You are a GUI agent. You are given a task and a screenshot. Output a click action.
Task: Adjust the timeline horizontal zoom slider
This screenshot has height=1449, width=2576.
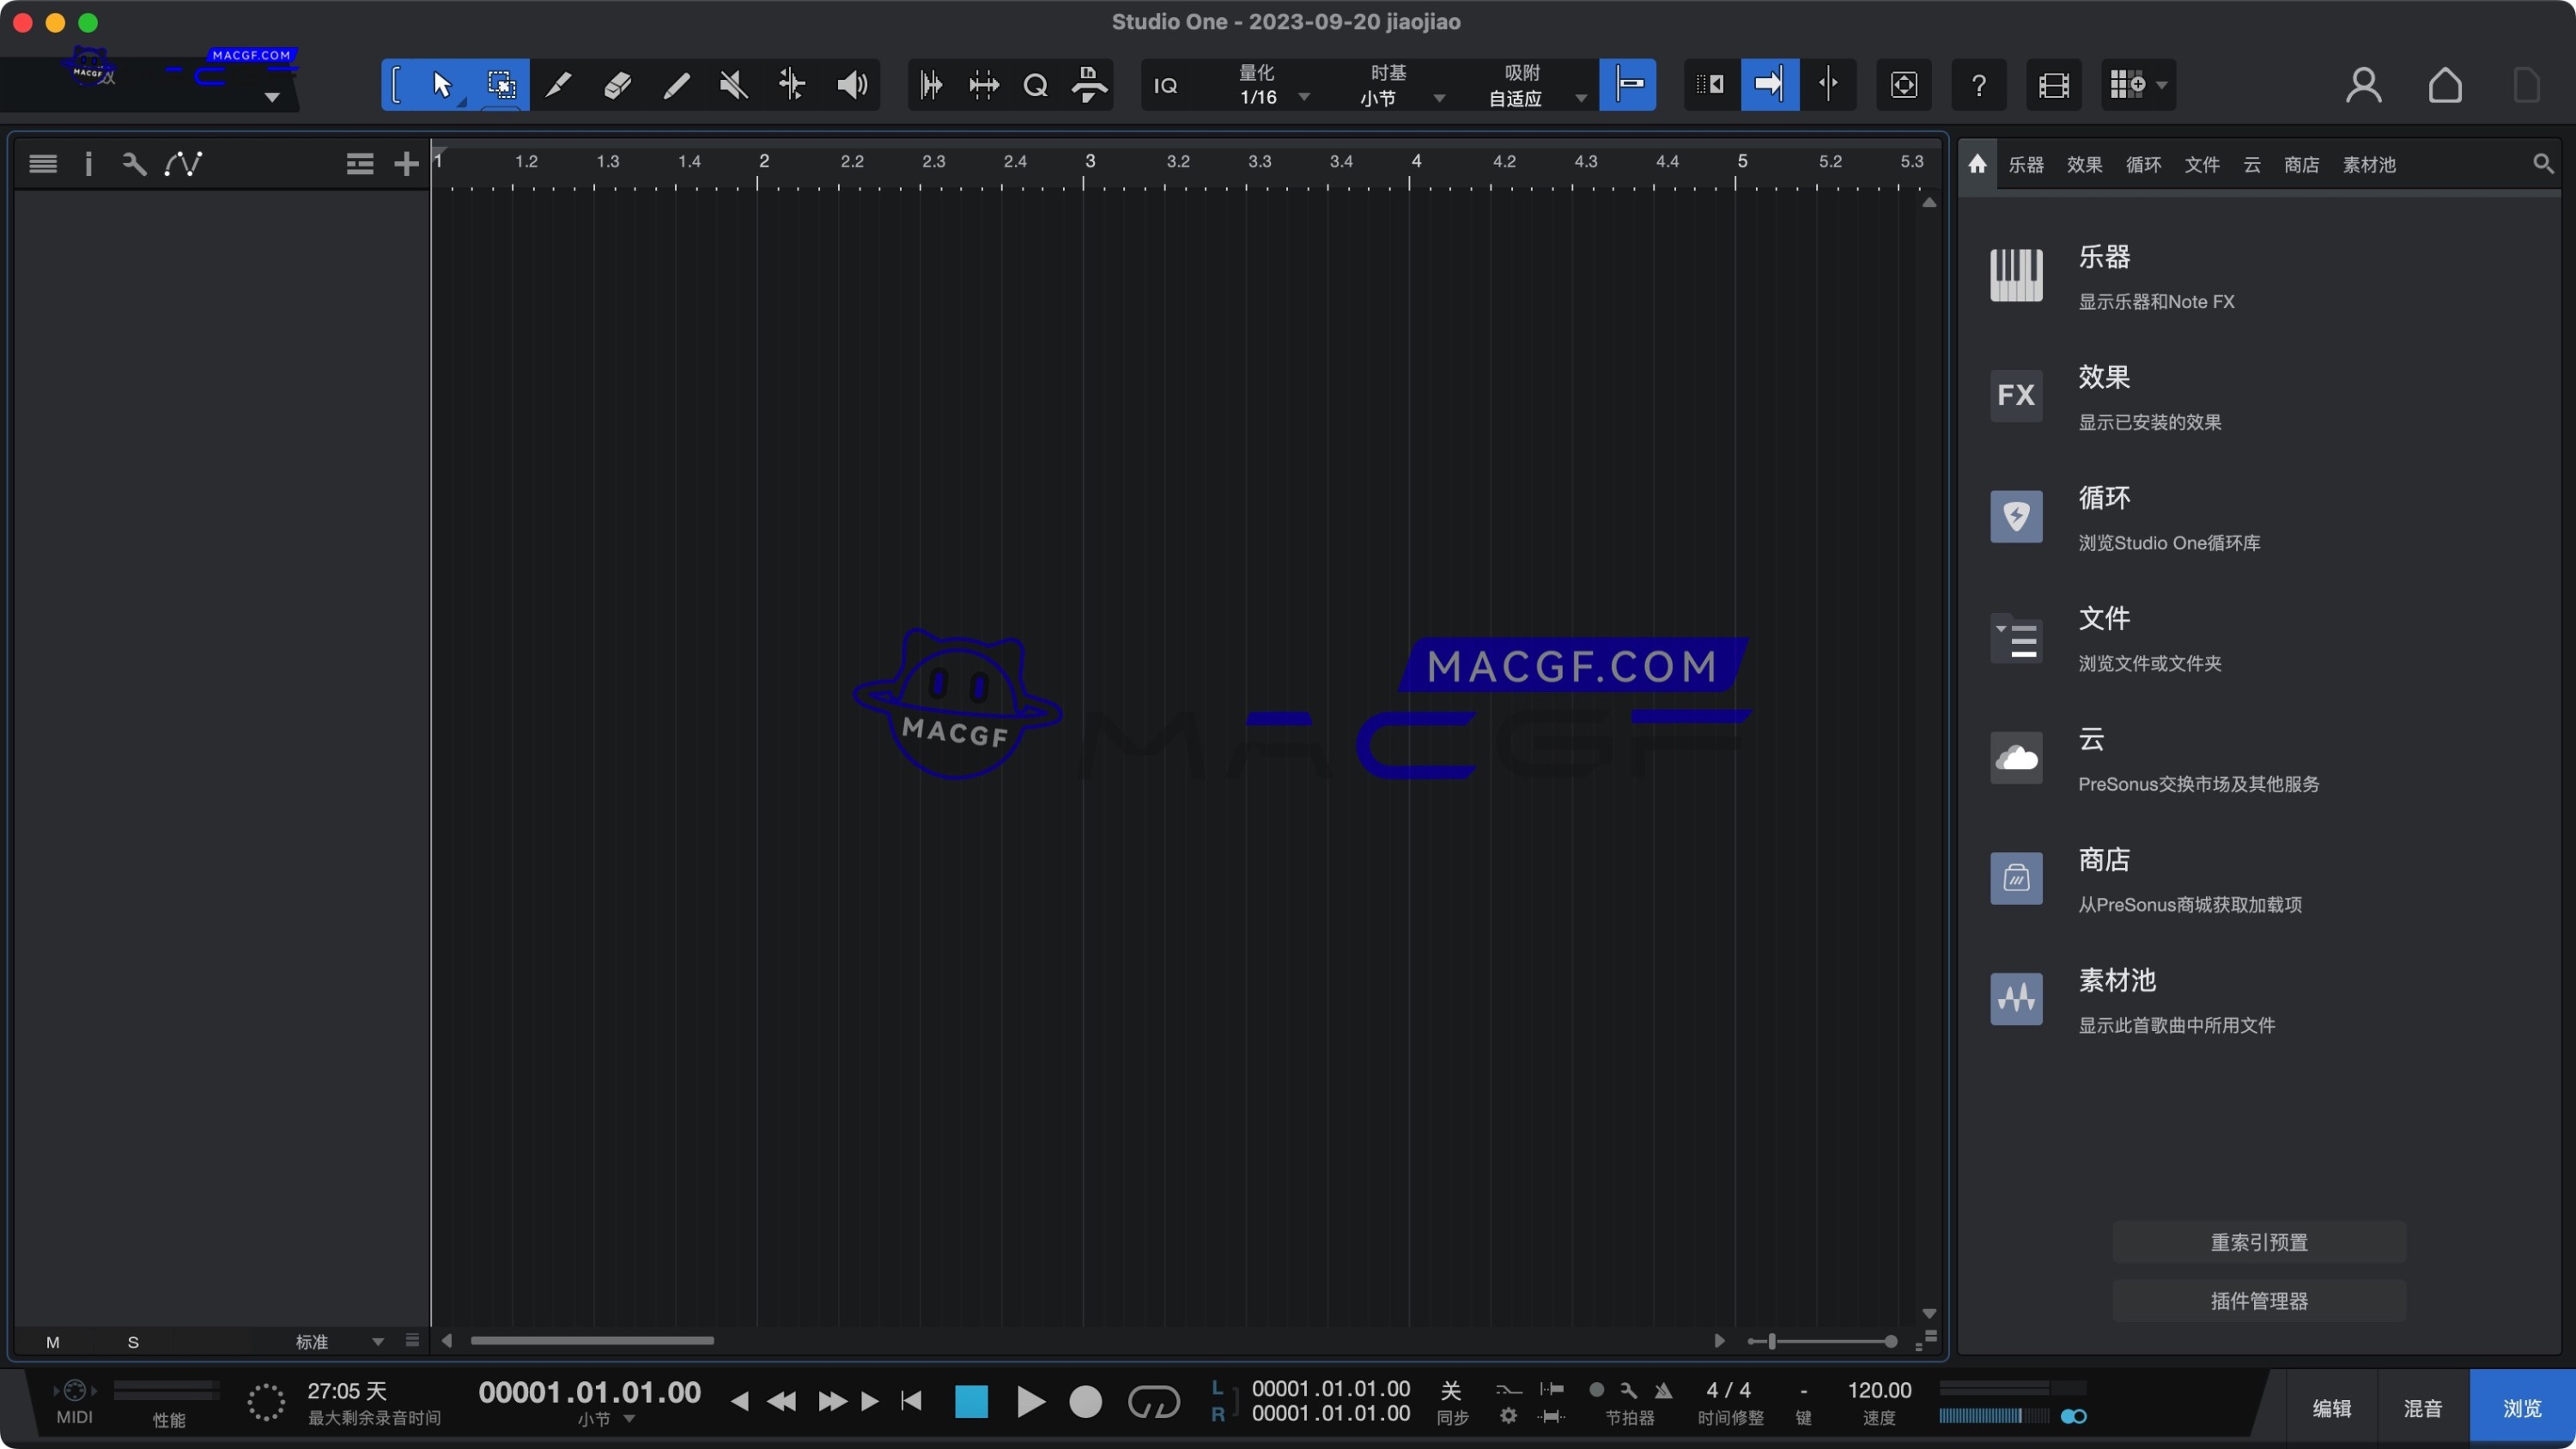coord(1771,1341)
